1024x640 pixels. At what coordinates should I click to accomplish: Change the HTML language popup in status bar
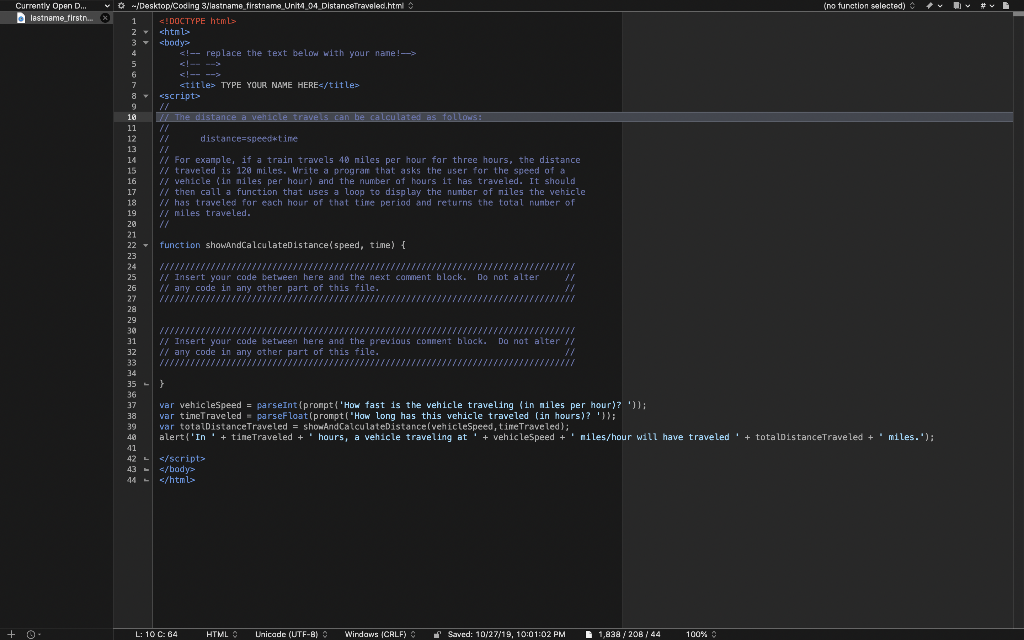(x=222, y=634)
